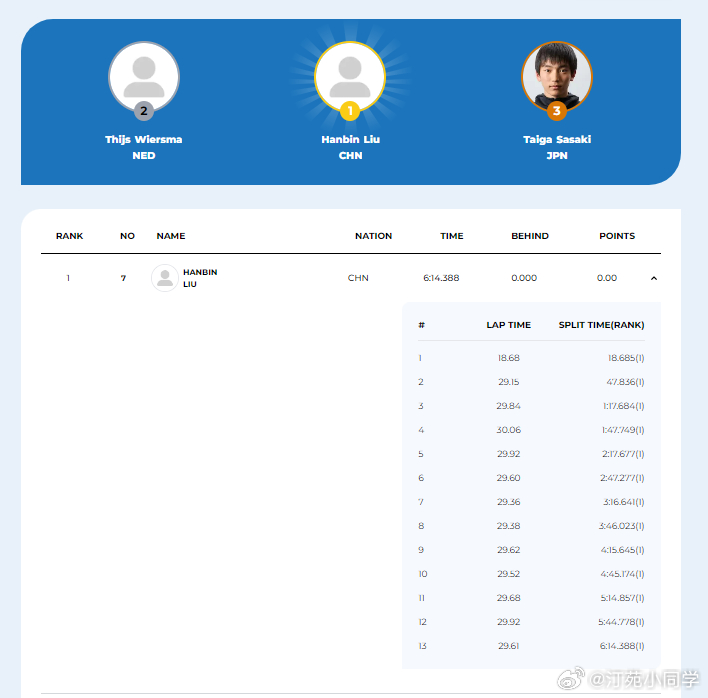Click the NATION column header
This screenshot has width=708, height=698.
pyautogui.click(x=373, y=236)
